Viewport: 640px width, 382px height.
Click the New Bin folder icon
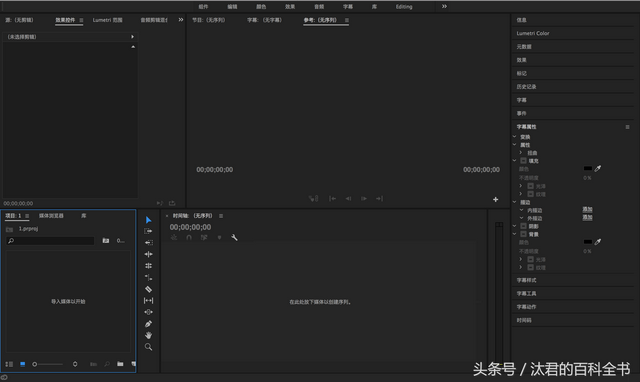(120, 364)
